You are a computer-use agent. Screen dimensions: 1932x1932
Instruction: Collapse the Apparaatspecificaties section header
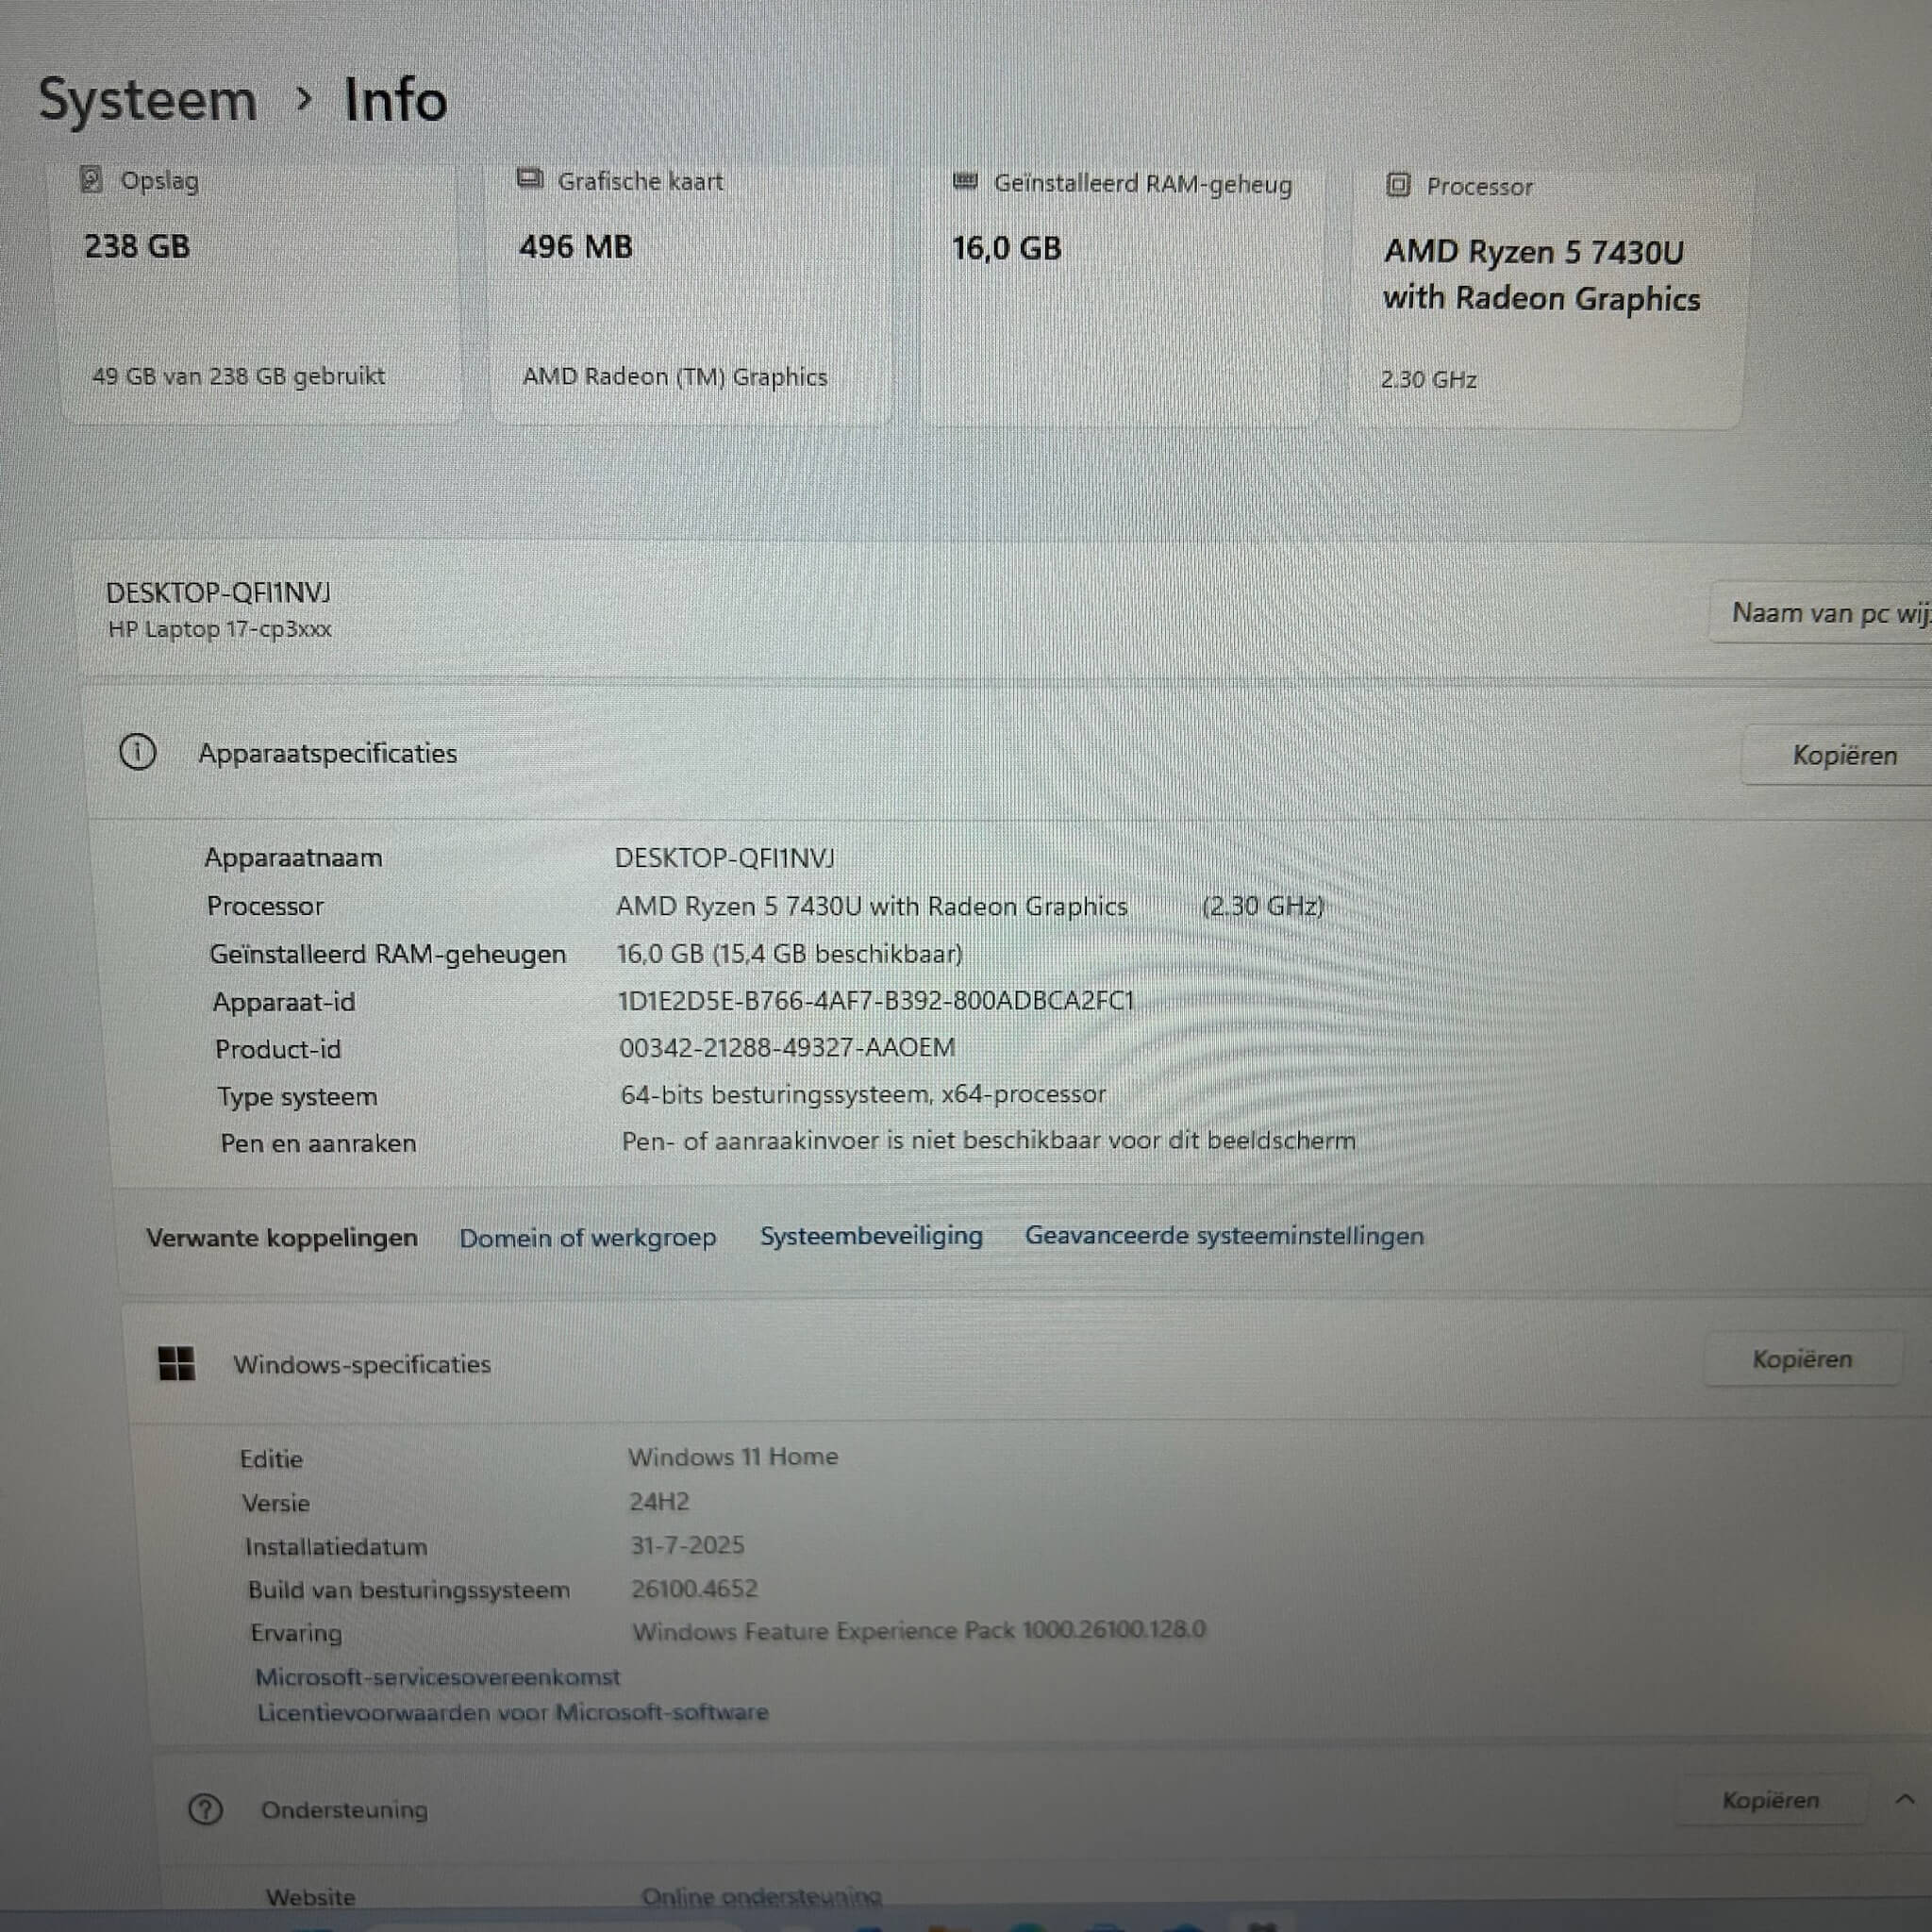(1010, 753)
